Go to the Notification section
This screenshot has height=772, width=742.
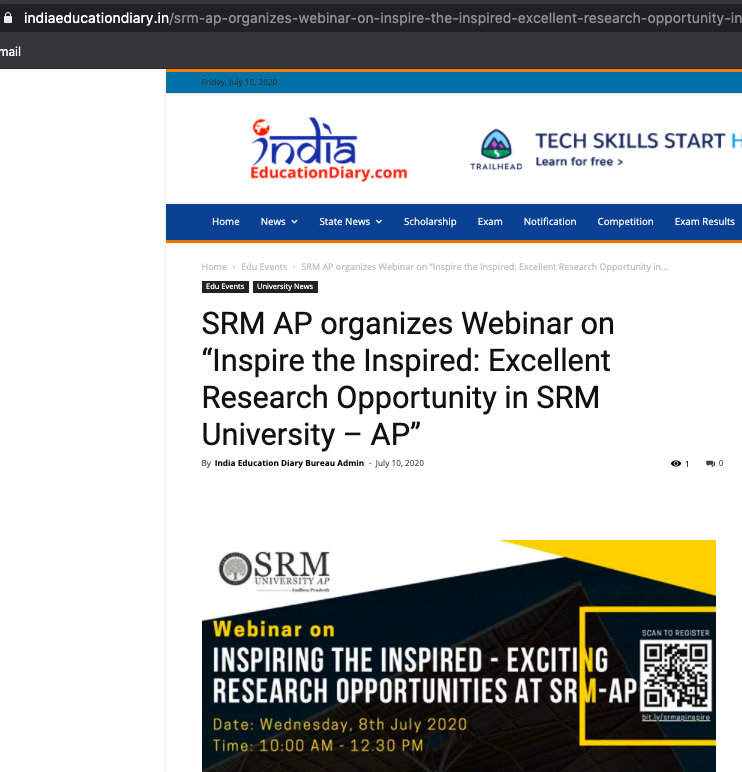[550, 222]
